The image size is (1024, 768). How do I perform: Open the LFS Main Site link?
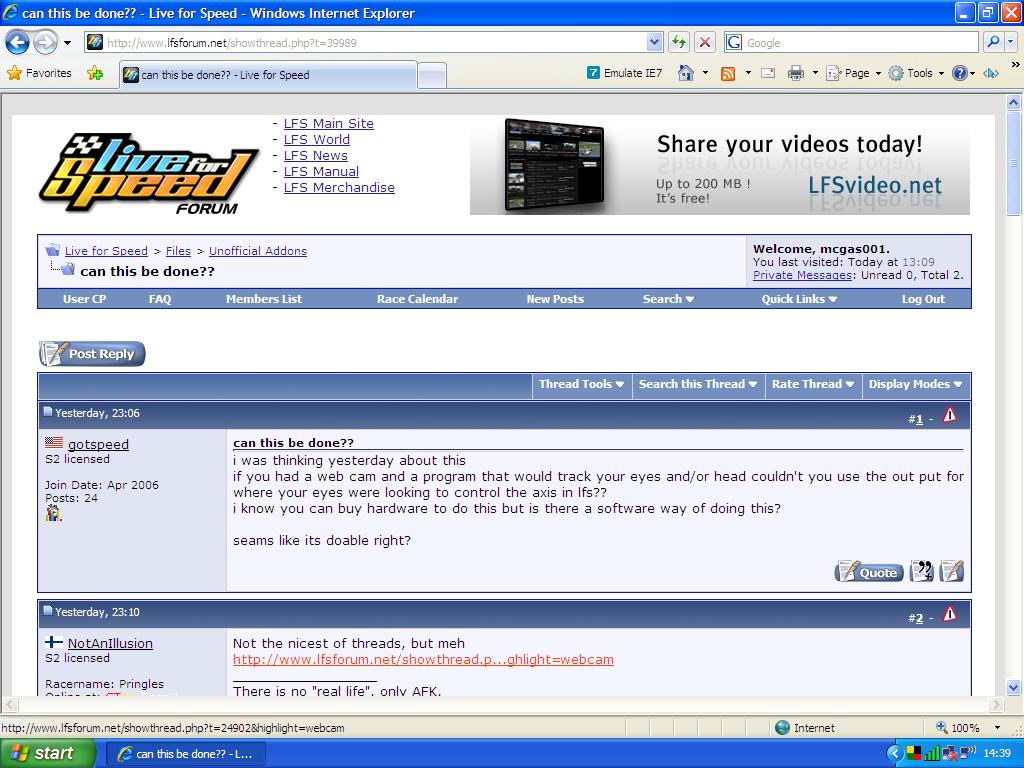click(328, 123)
